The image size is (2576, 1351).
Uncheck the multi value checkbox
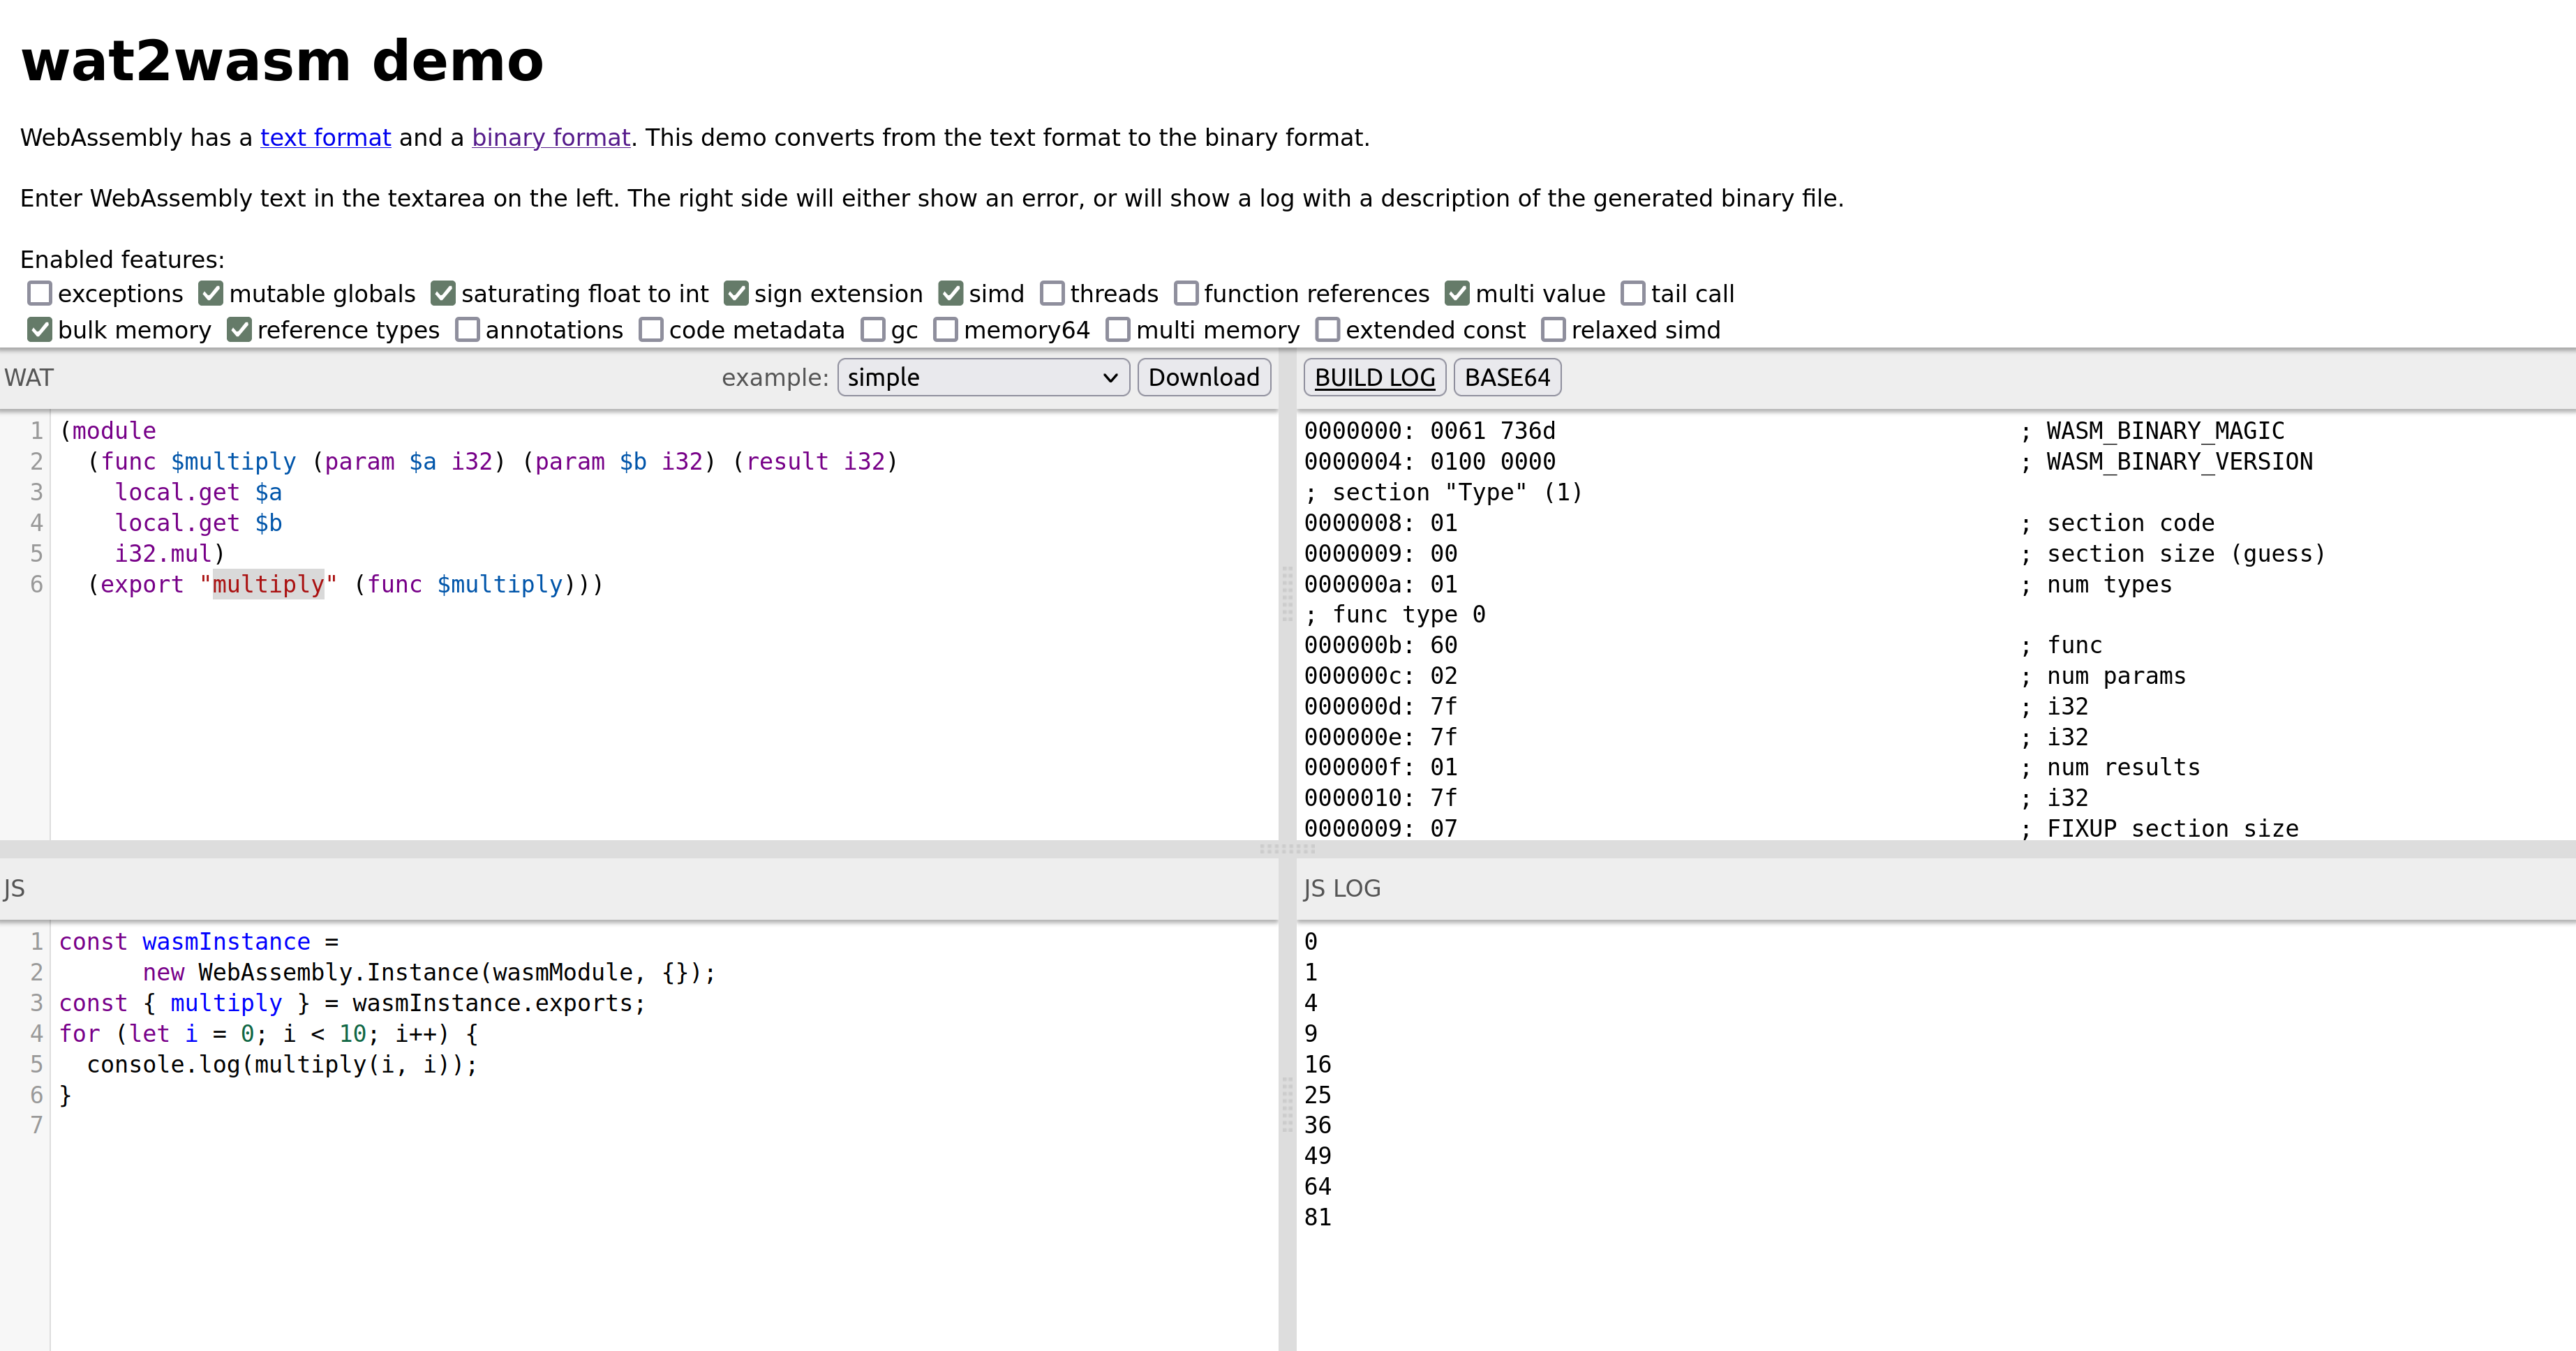[1457, 293]
